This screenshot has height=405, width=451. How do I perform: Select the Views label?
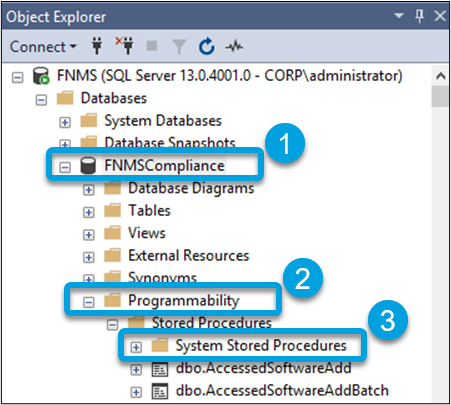point(147,233)
